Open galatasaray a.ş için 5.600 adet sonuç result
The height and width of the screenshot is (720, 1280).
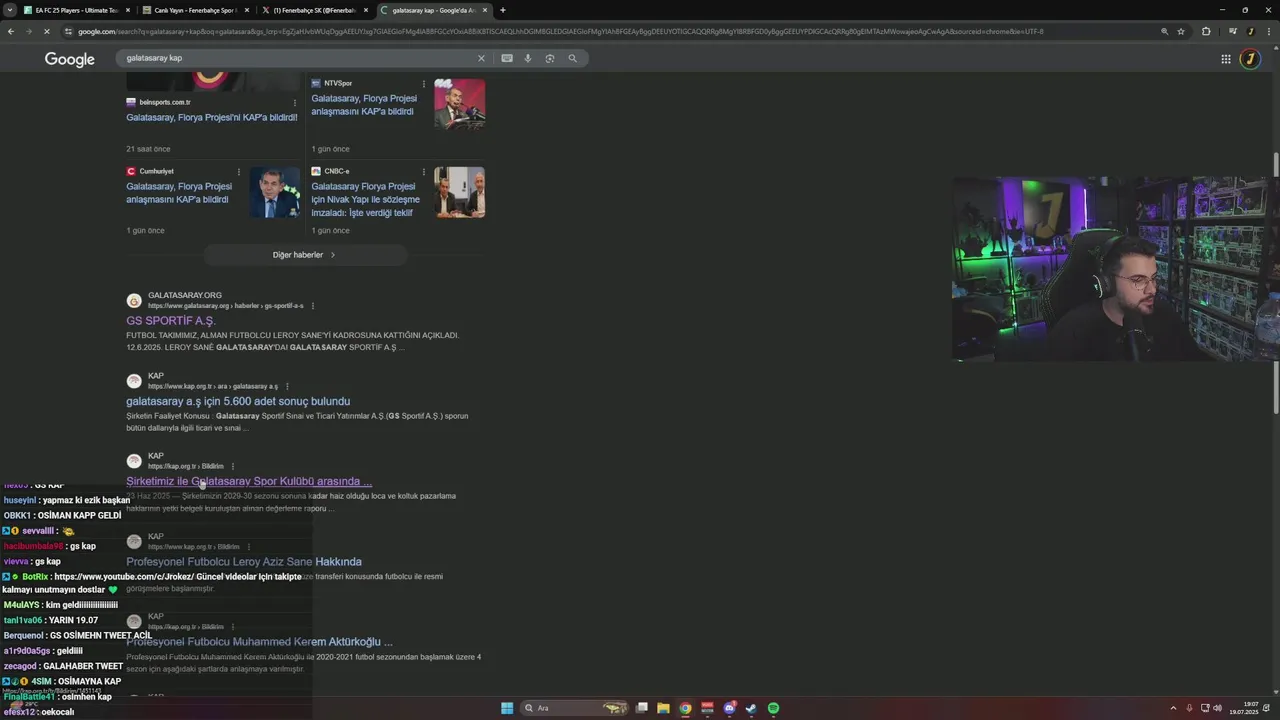point(238,401)
